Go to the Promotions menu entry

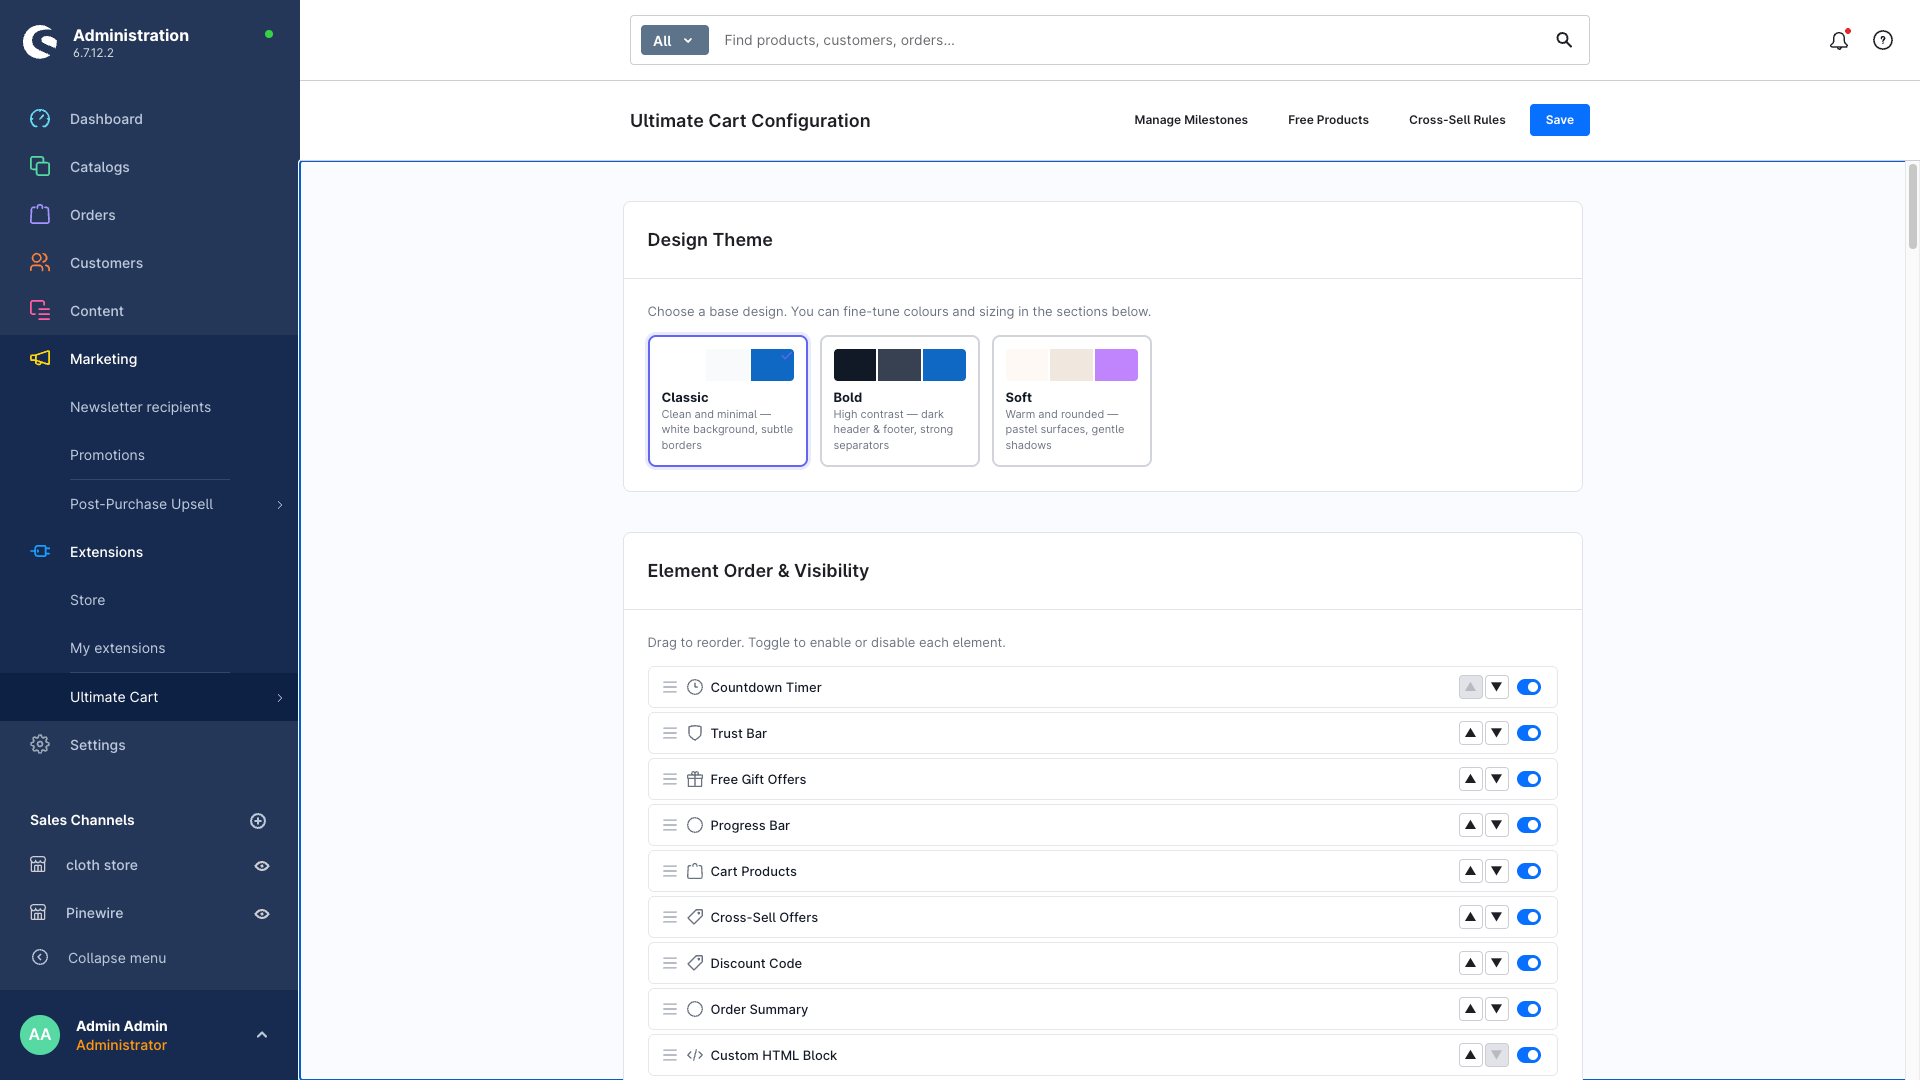(107, 455)
